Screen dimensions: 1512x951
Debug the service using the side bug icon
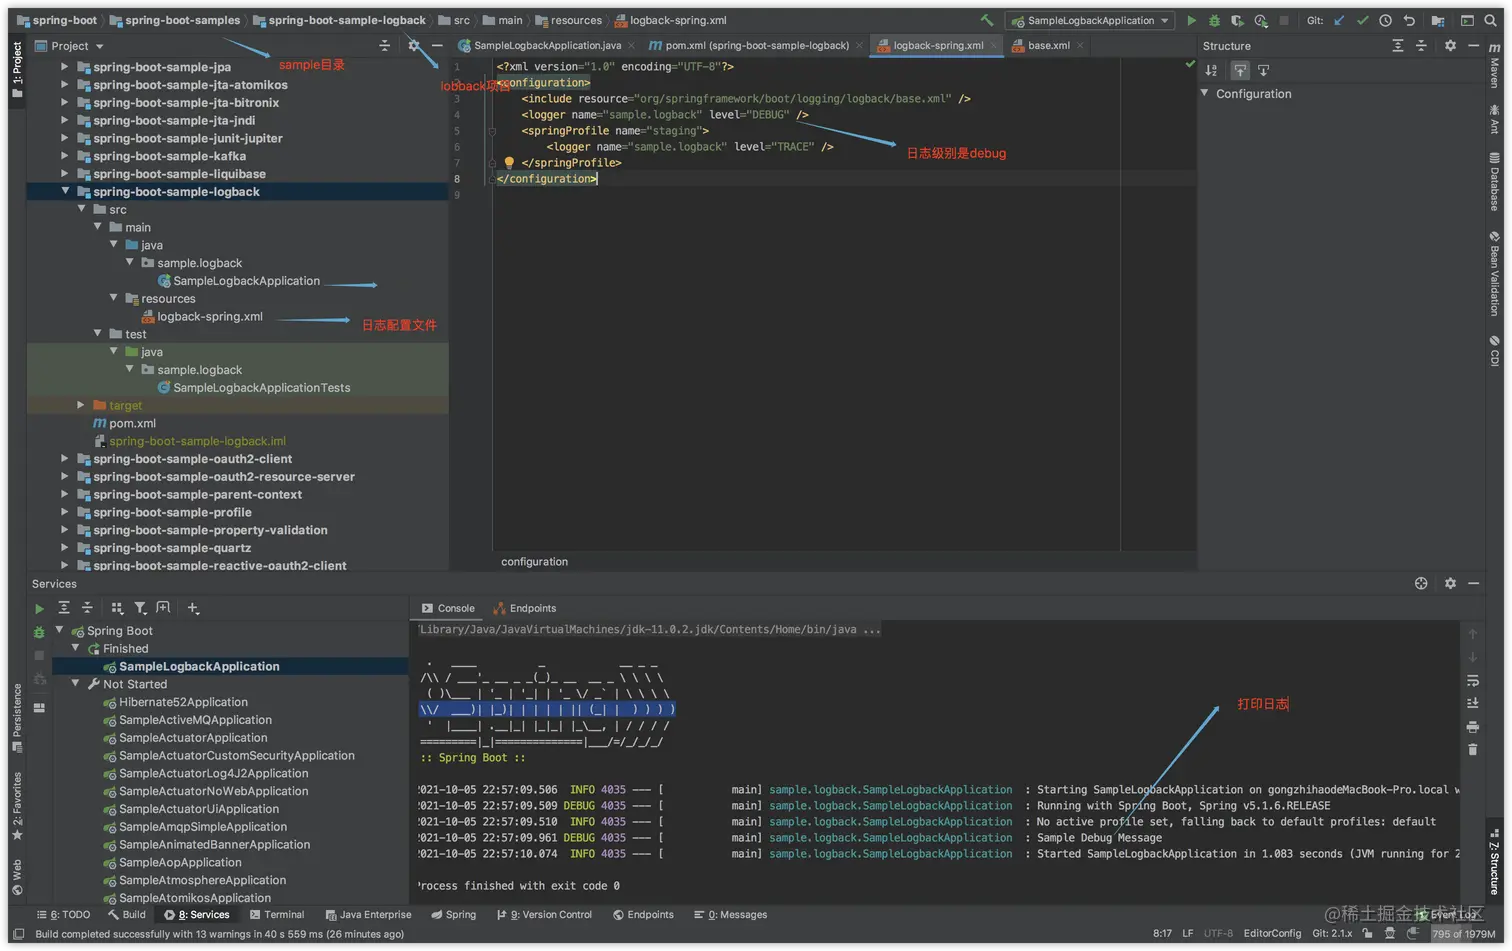point(39,632)
